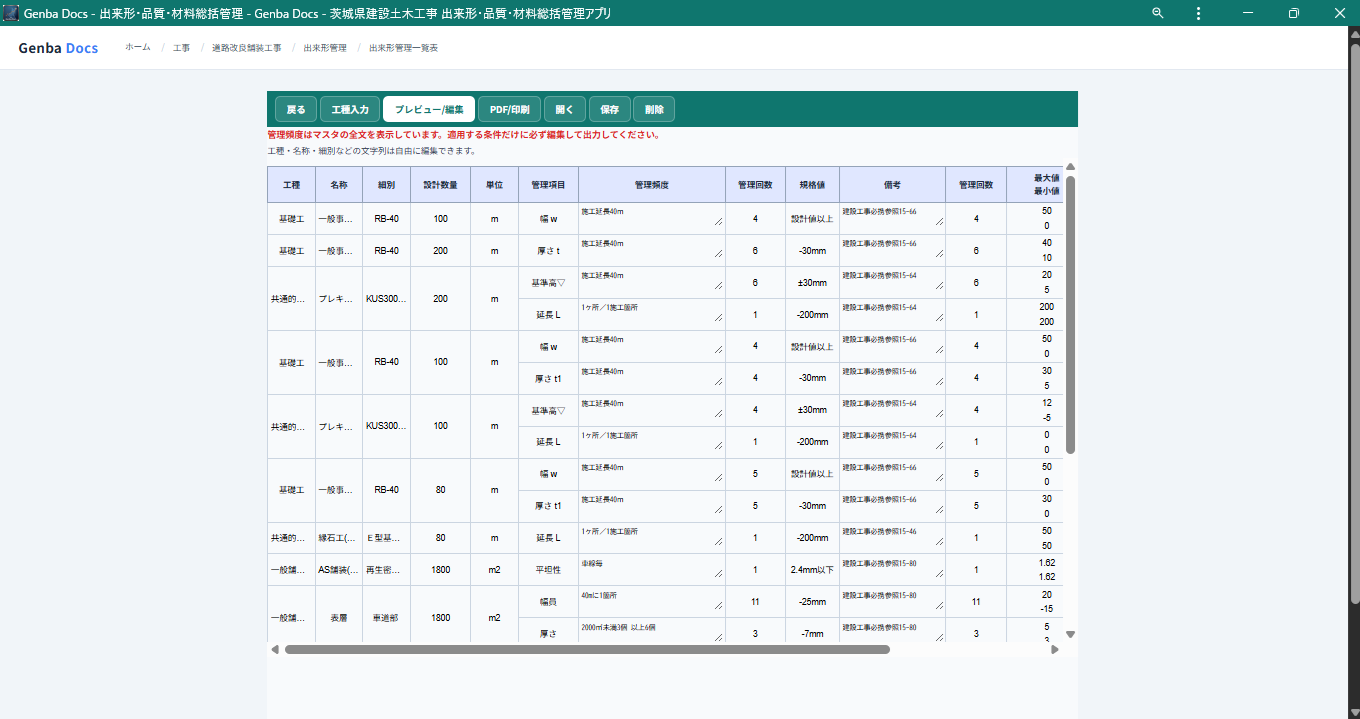The width and height of the screenshot is (1360, 719).
Task: Switch to プレビュー/編集 tab
Action: 429,109
